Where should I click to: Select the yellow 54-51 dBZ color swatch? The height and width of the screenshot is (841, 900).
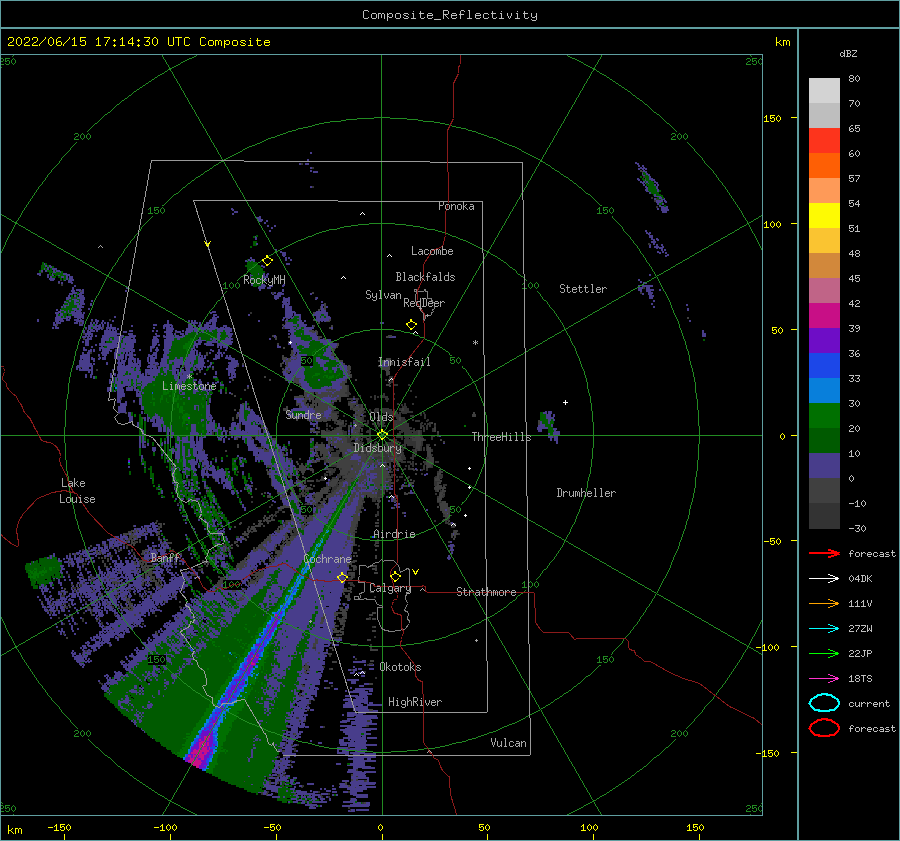click(x=824, y=216)
